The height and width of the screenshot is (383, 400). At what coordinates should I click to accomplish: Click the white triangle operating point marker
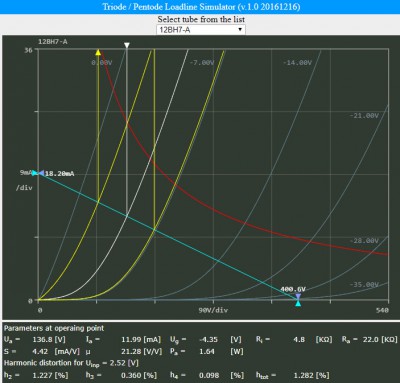tap(127, 45)
